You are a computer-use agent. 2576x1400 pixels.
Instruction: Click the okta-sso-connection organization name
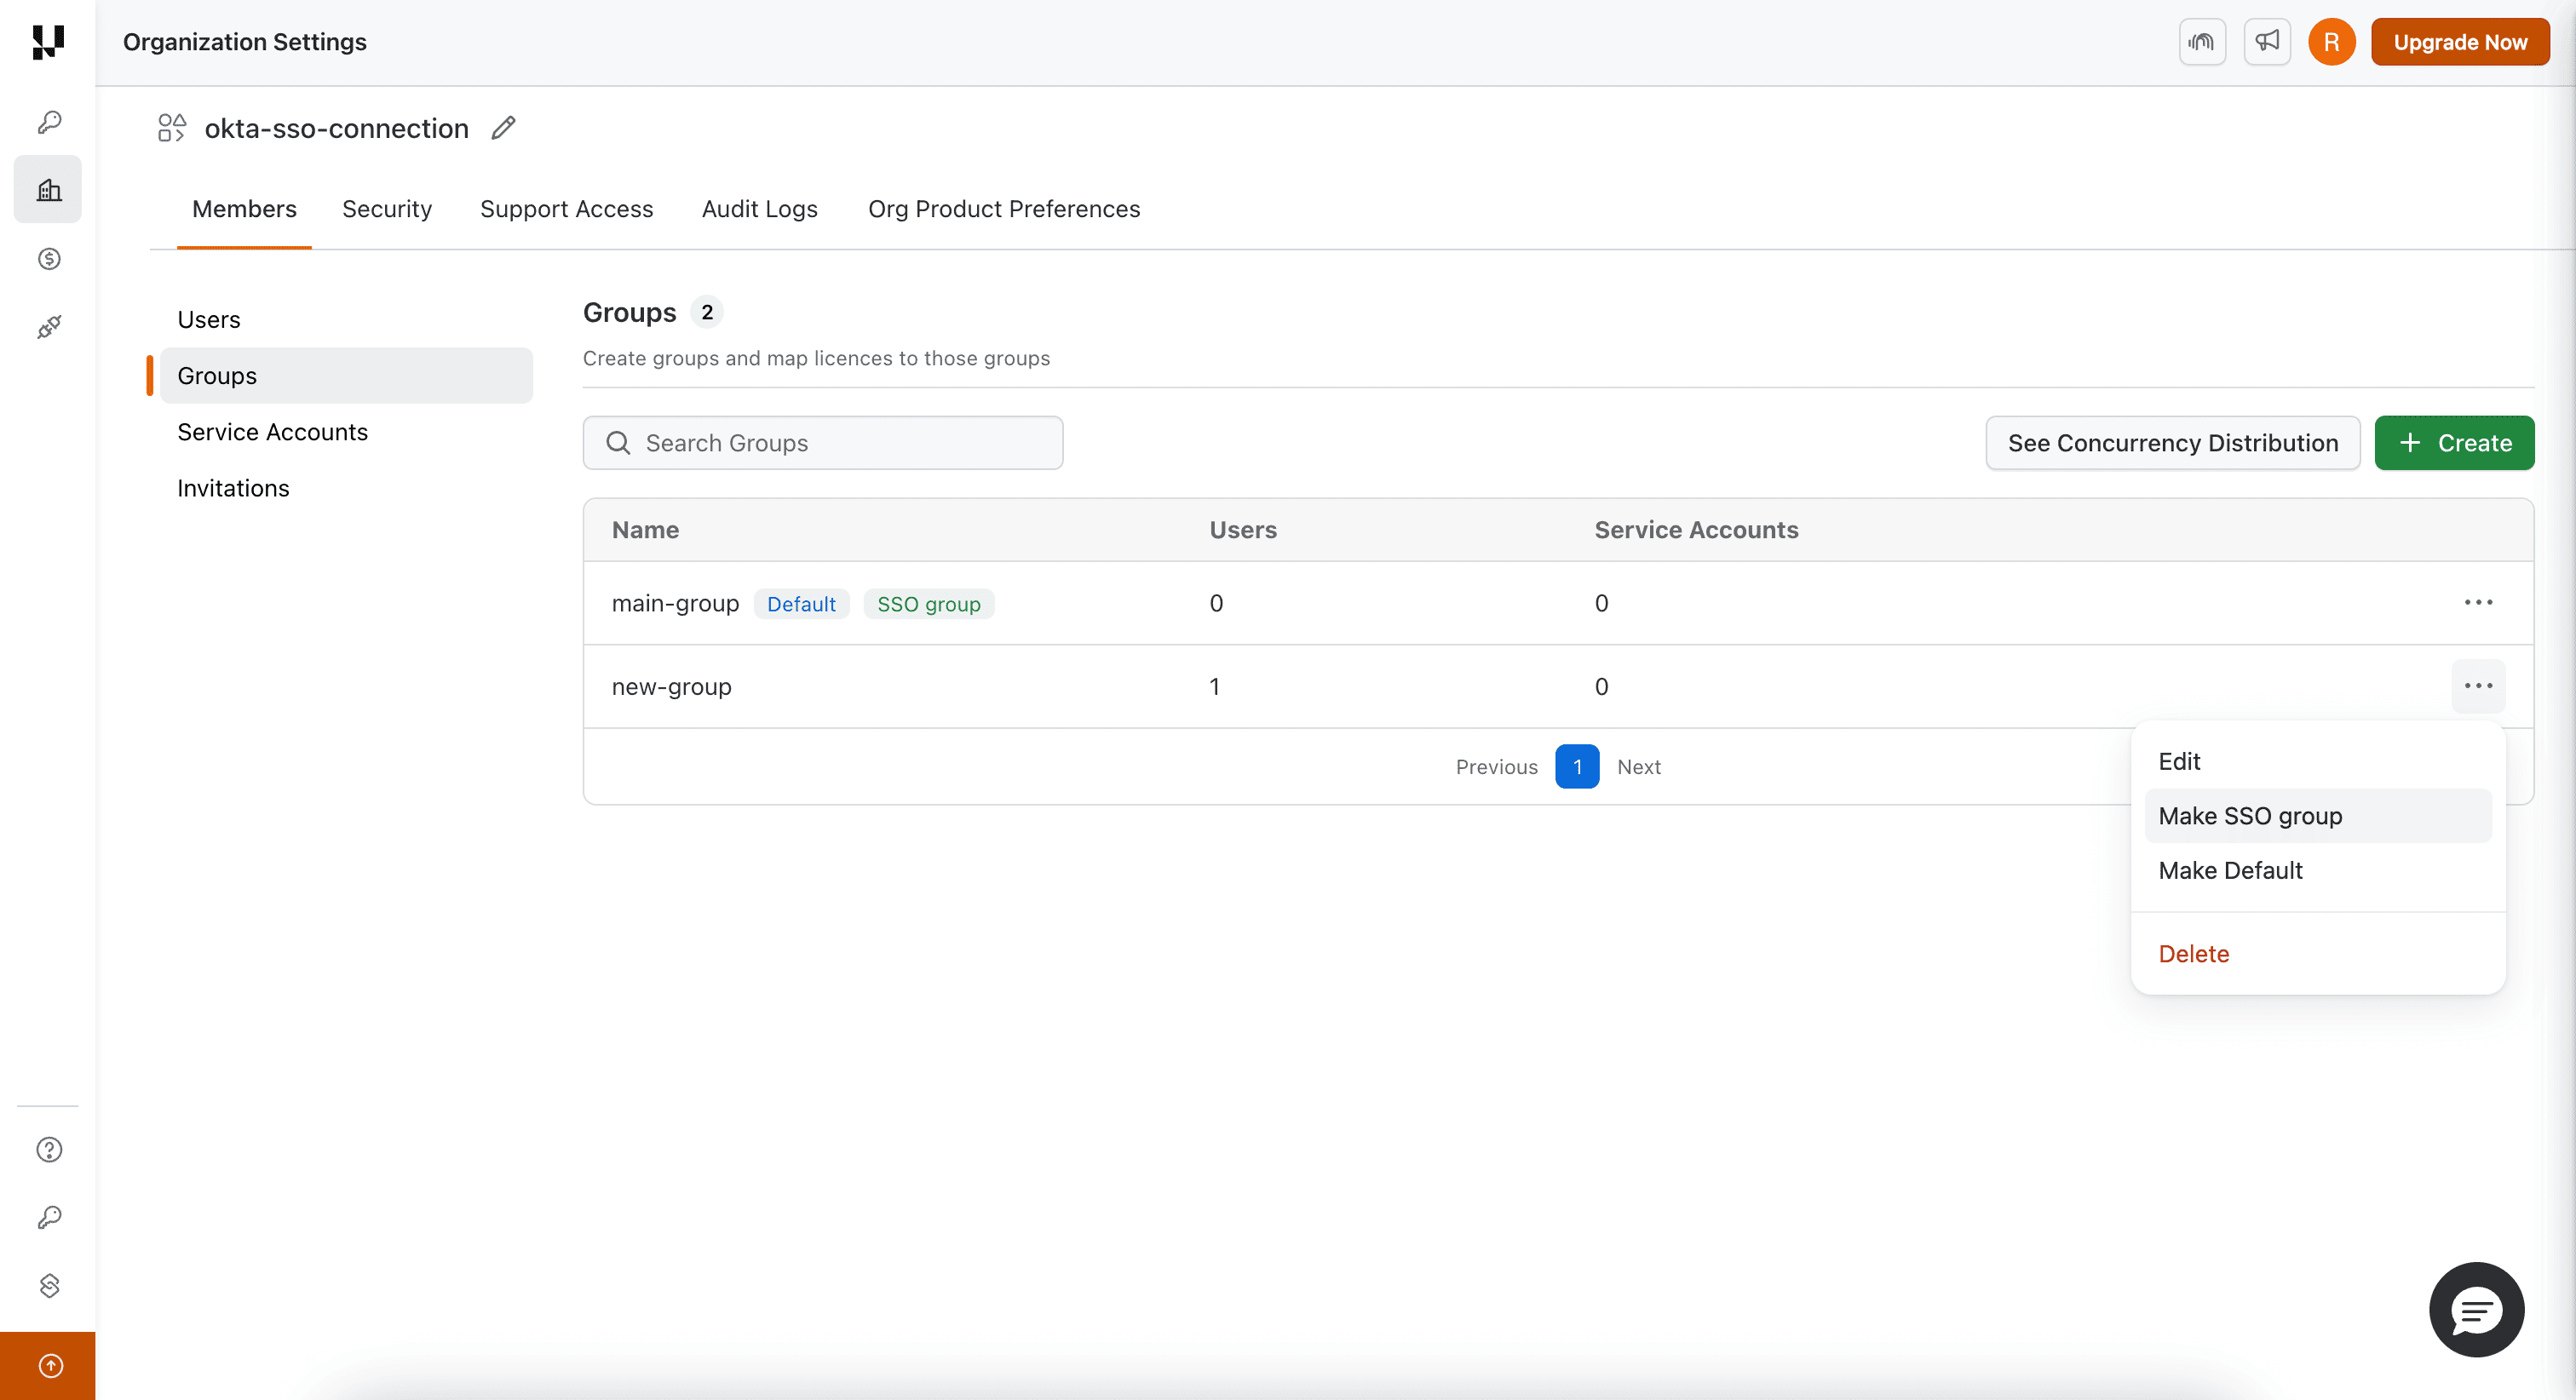click(336, 128)
